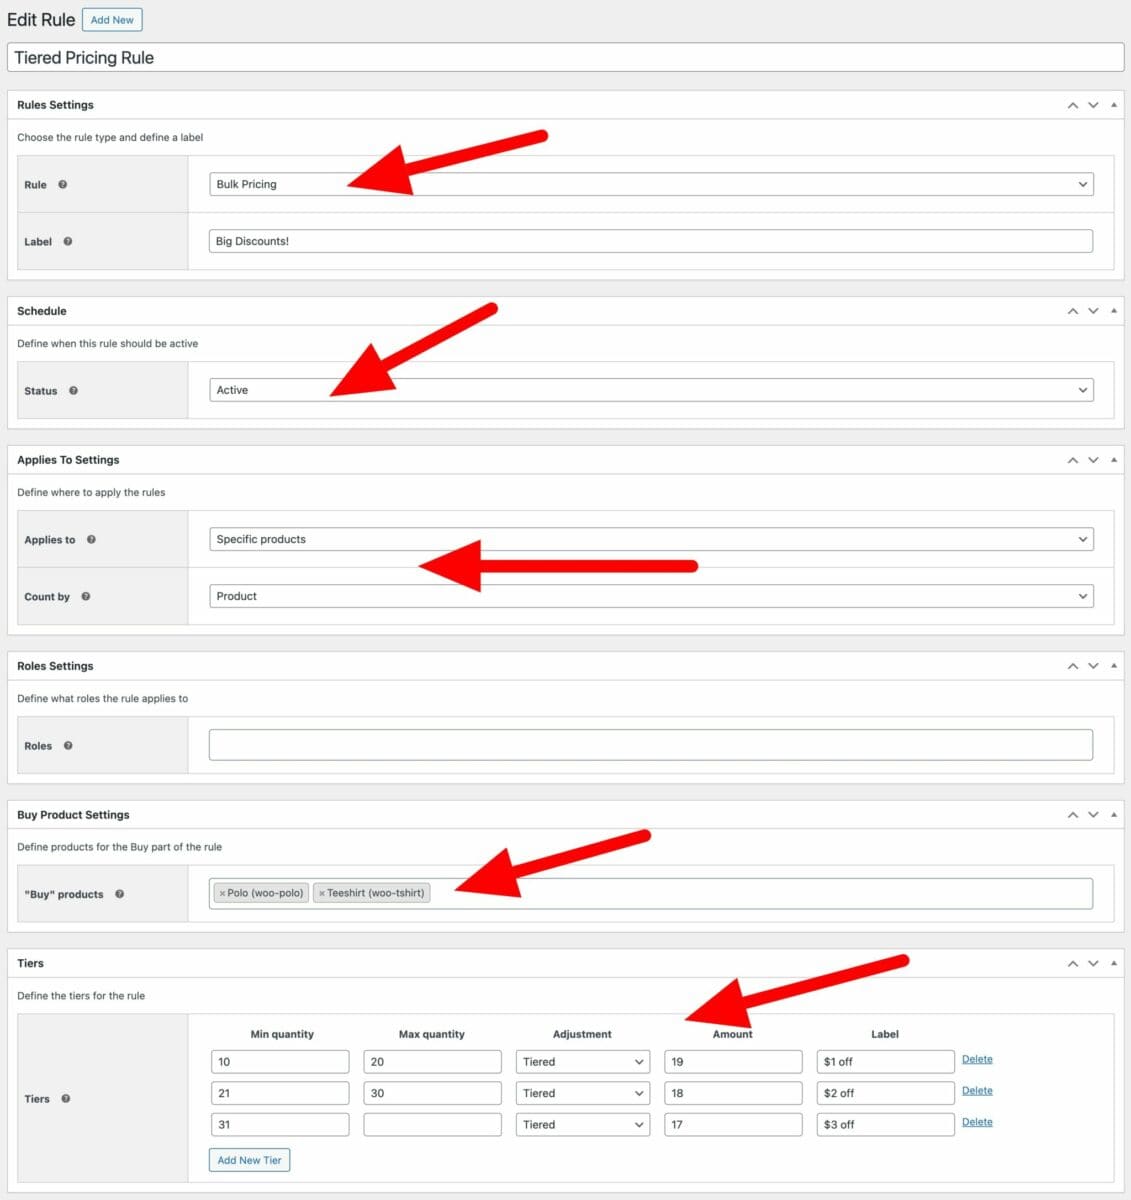This screenshot has width=1131, height=1200.
Task: Click Min quantity field with value 31
Action: pyautogui.click(x=280, y=1125)
